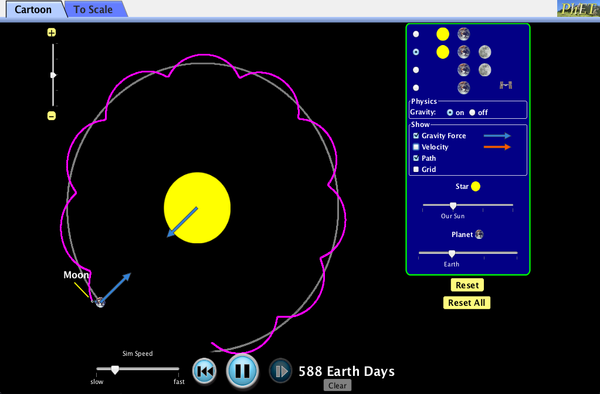This screenshot has height=394, width=600.
Task: Enable the Grid checkbox
Action: (x=416, y=169)
